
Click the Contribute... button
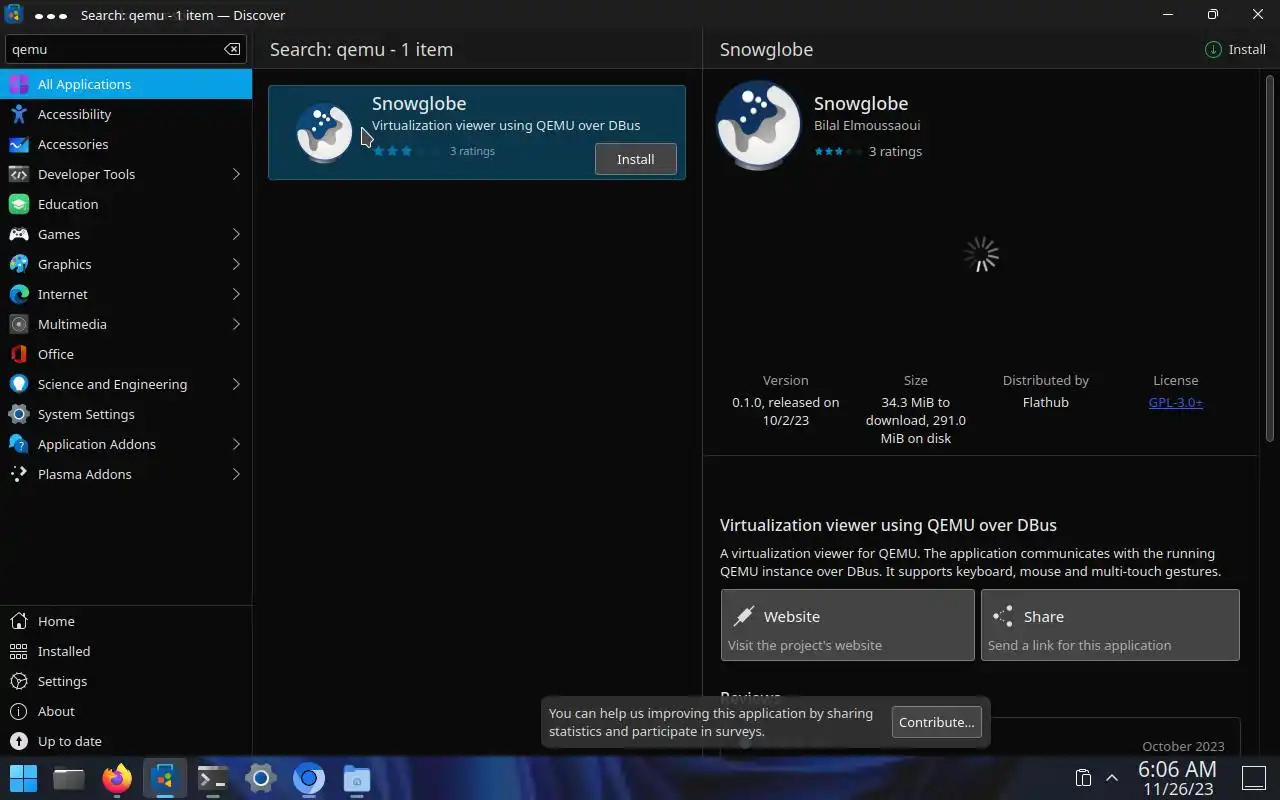click(936, 722)
